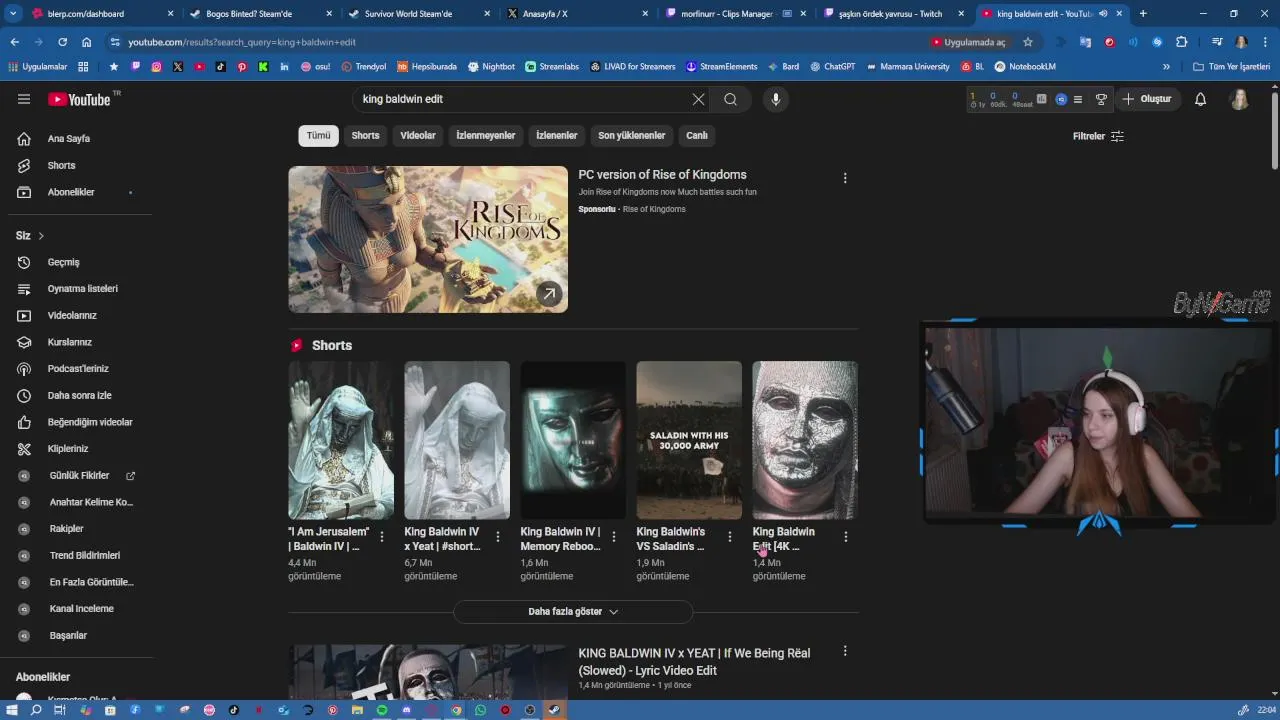The height and width of the screenshot is (720, 1280).
Task: Select the Shorts filter chip
Action: (365, 135)
